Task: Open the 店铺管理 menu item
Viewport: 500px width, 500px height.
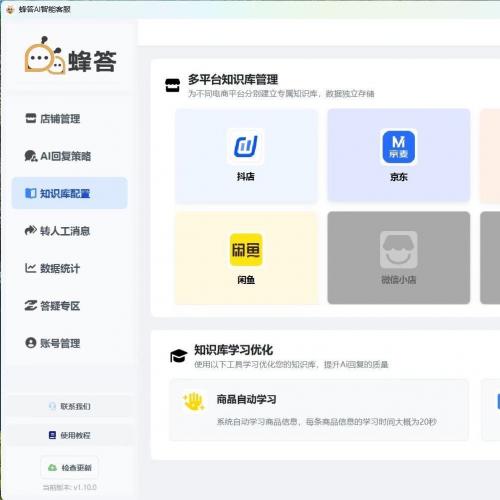Action: pyautogui.click(x=70, y=118)
